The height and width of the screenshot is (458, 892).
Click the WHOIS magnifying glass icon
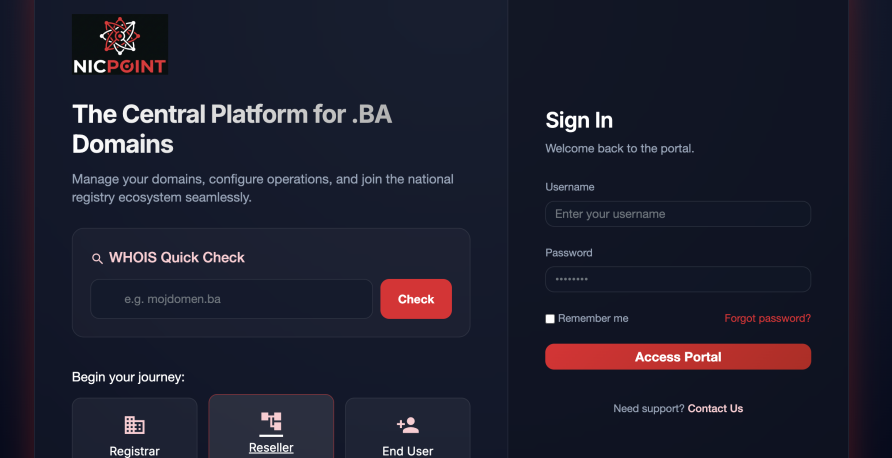[x=97, y=258]
